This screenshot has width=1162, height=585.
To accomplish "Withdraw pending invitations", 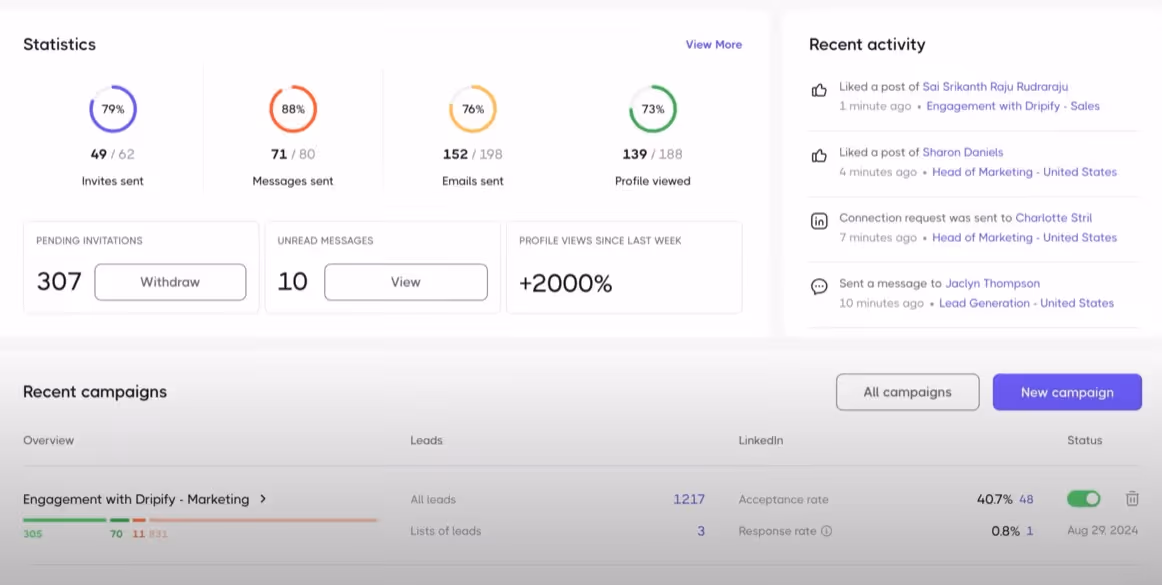I will [170, 282].
